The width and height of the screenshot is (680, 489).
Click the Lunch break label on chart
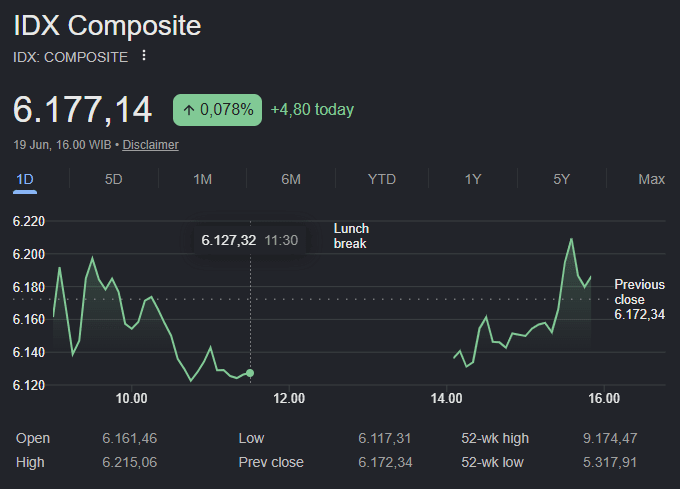[x=351, y=236]
